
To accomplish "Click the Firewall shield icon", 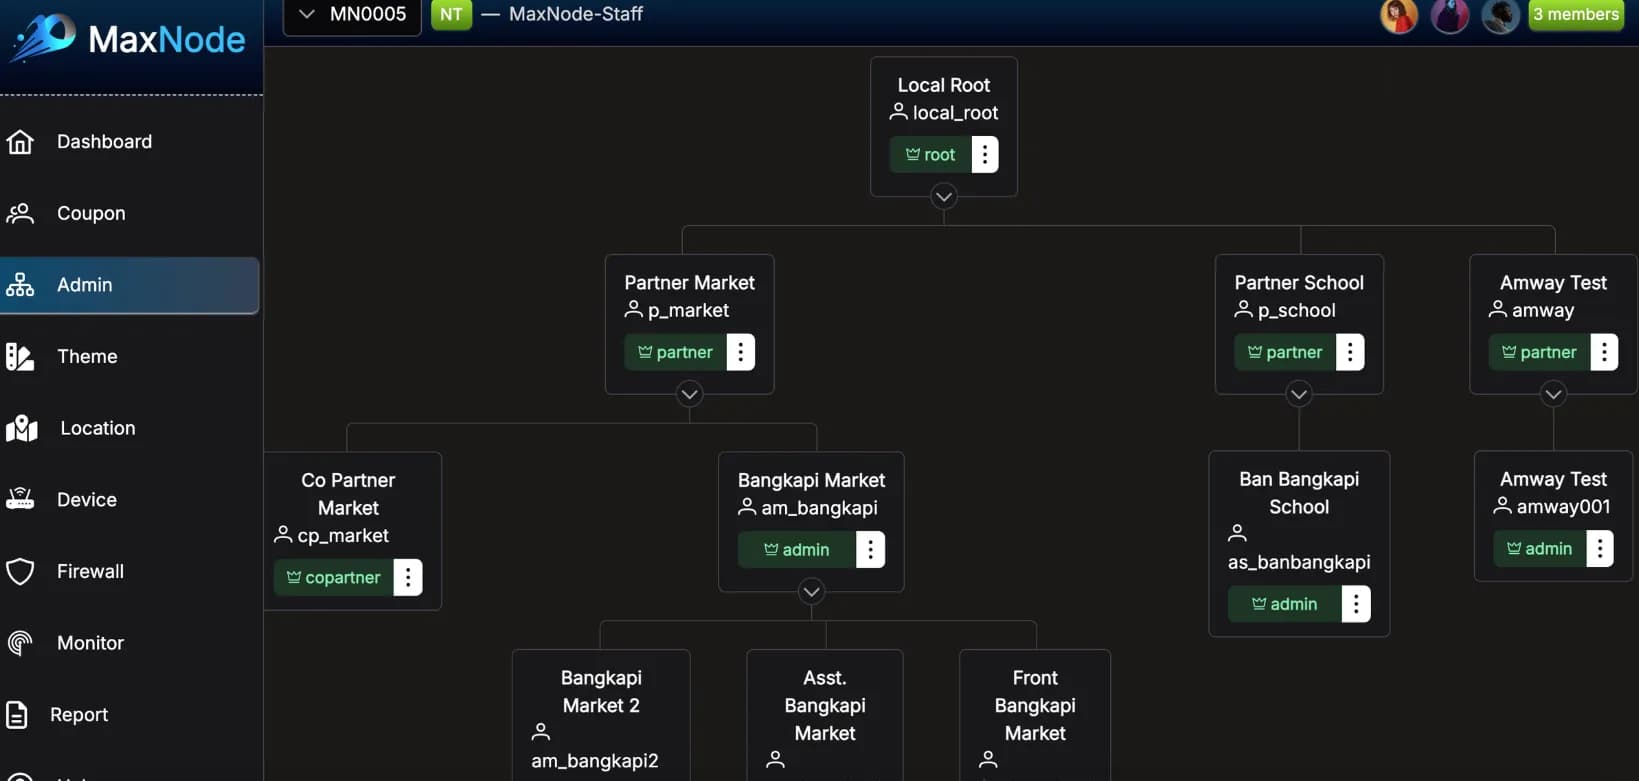I will pos(20,571).
